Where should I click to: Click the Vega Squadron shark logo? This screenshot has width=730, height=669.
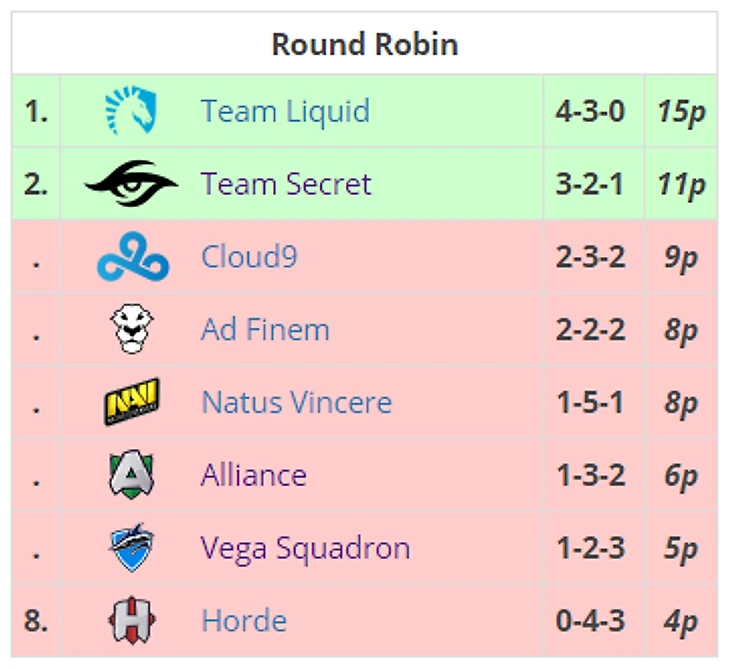[x=131, y=547]
